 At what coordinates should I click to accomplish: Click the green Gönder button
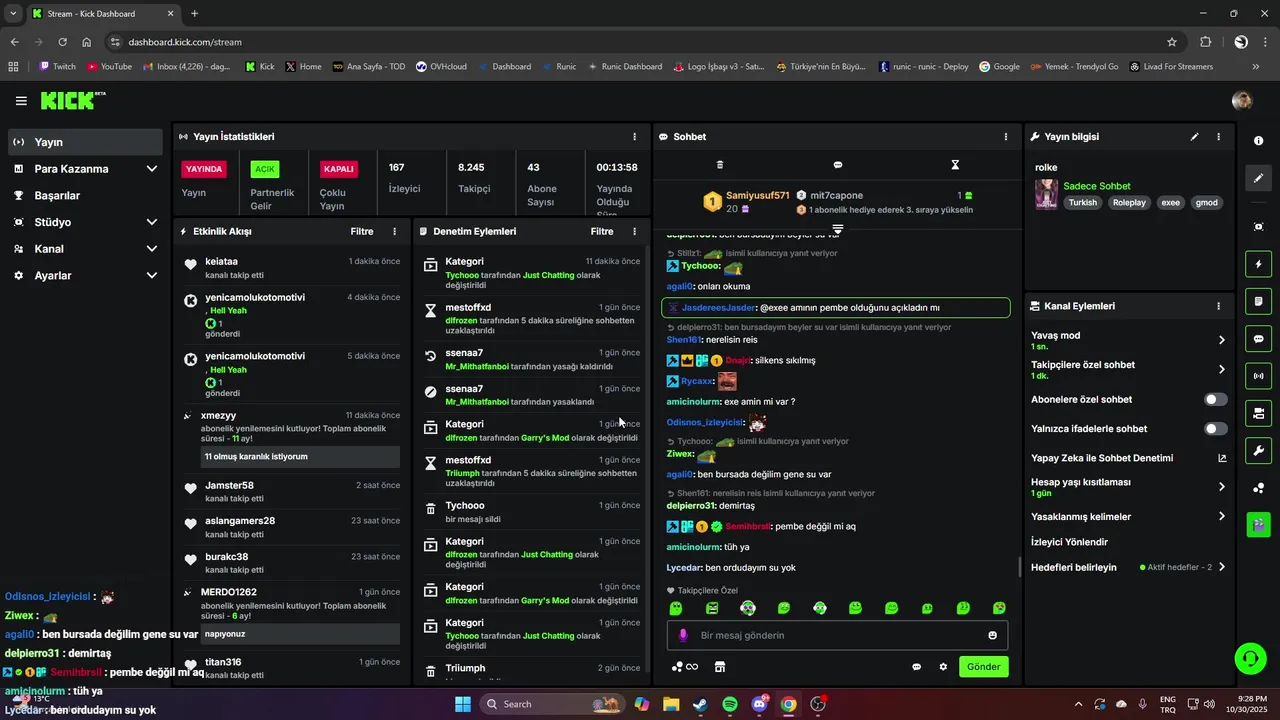(x=983, y=667)
